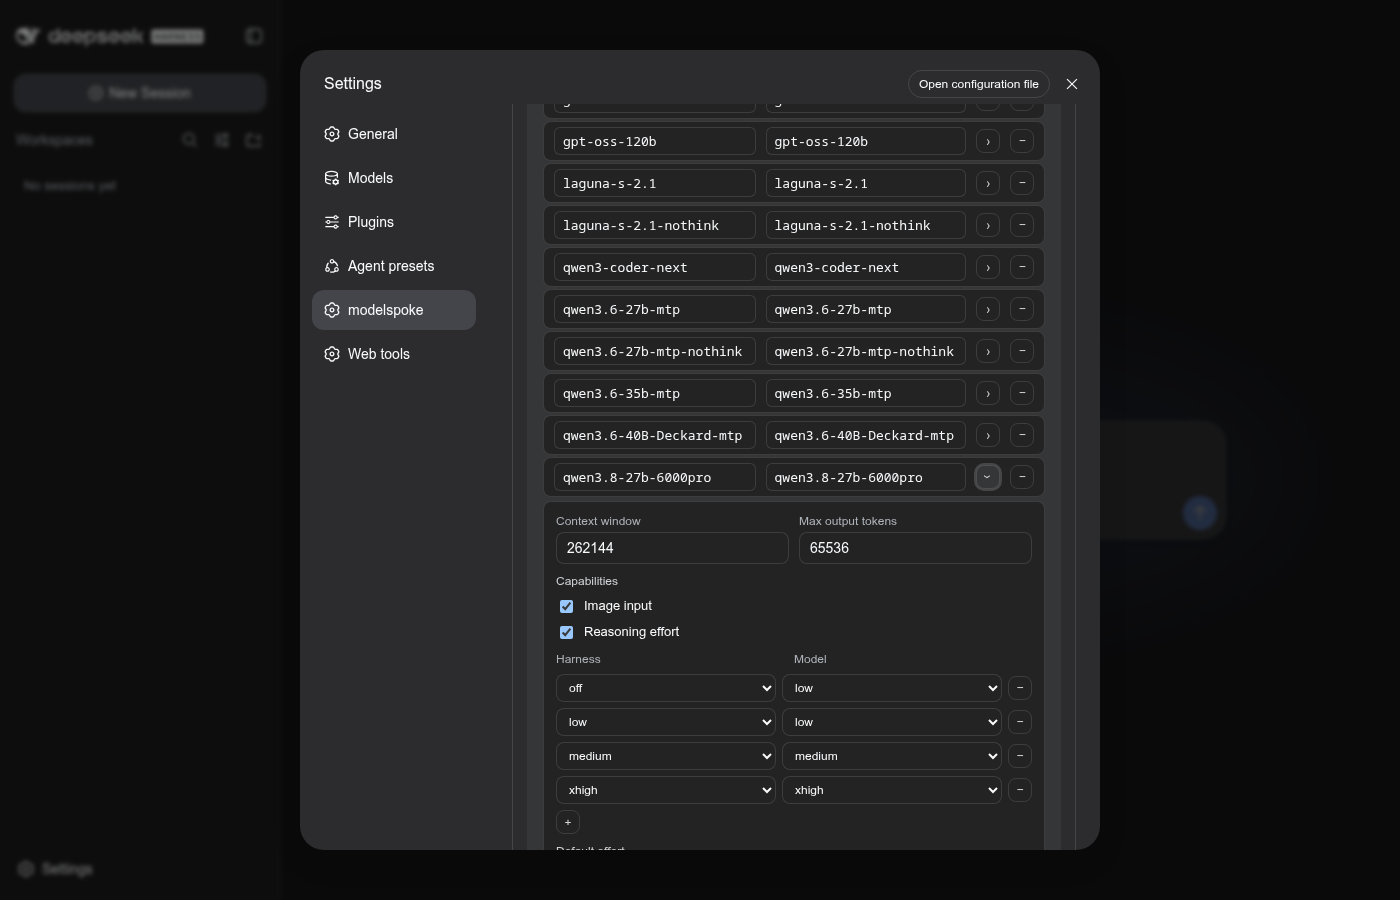This screenshot has height=900, width=1400.
Task: Open configuration file
Action: 979,84
